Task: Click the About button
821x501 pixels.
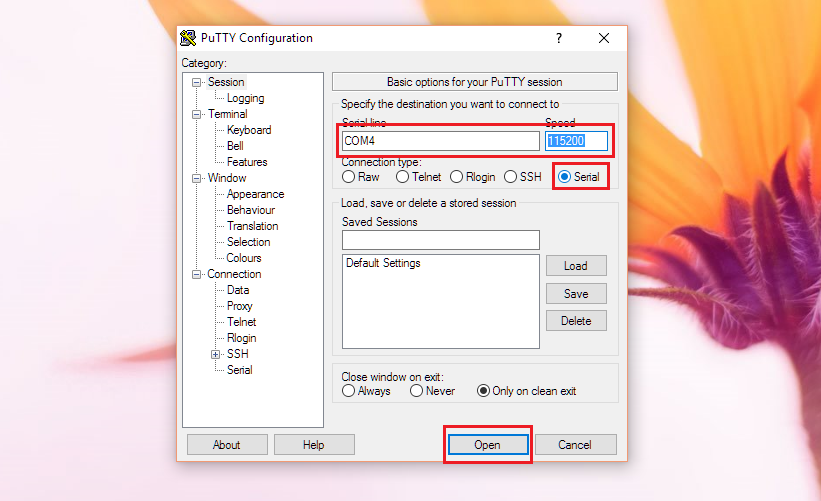Action: 227,445
